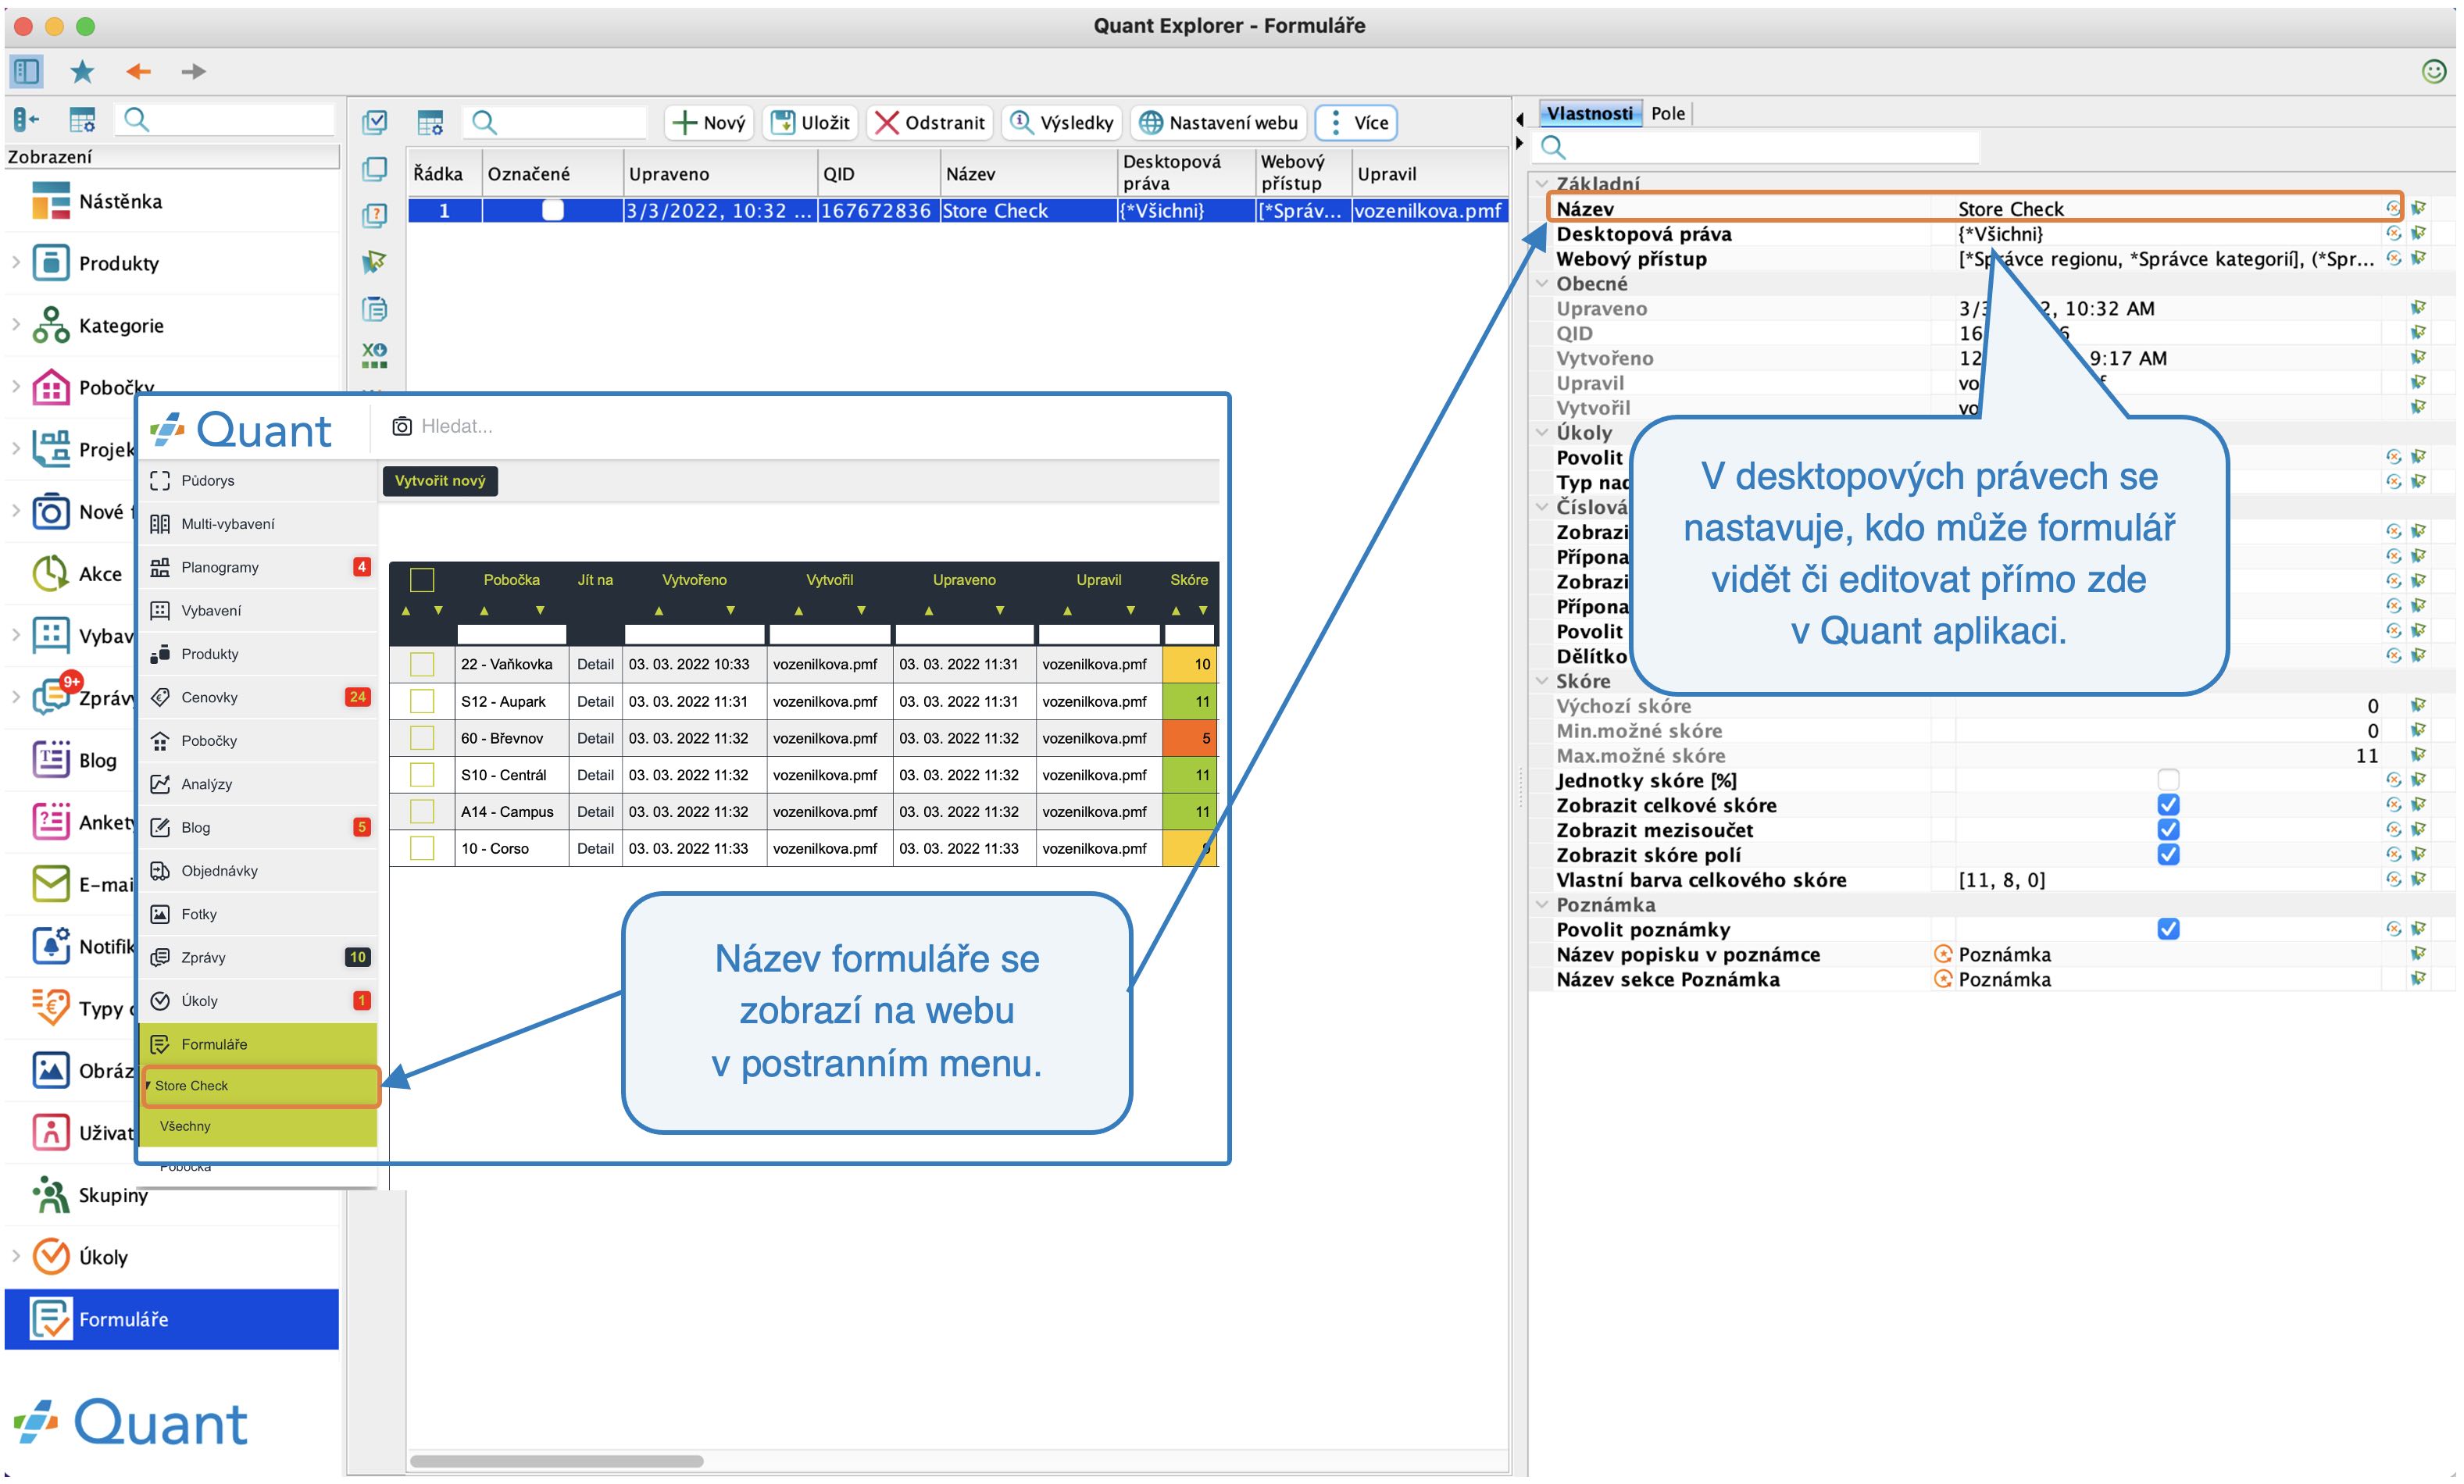Click the sidebar search field
This screenshot has height=1484, width=2464.
(225, 120)
